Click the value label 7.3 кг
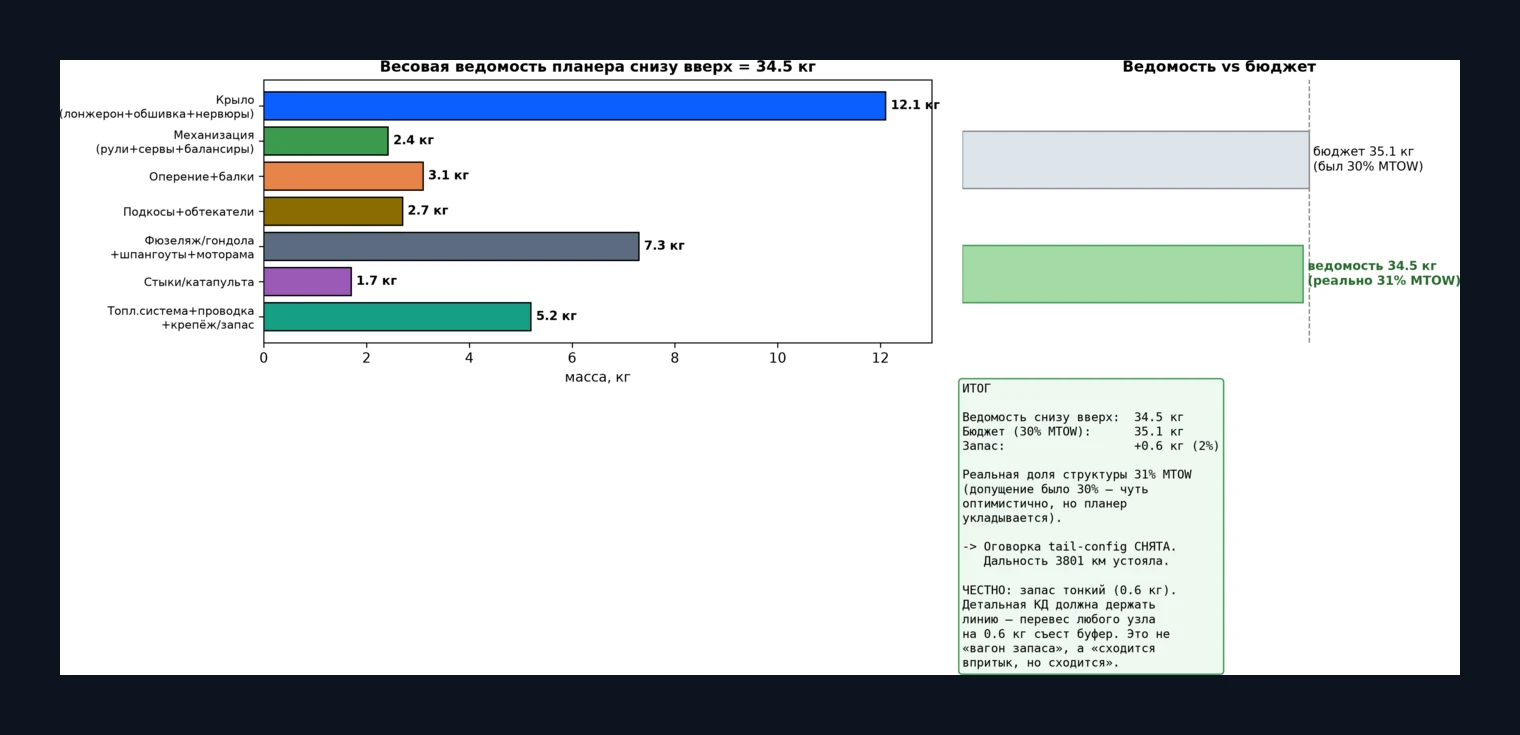This screenshot has width=1520, height=735. pos(664,245)
